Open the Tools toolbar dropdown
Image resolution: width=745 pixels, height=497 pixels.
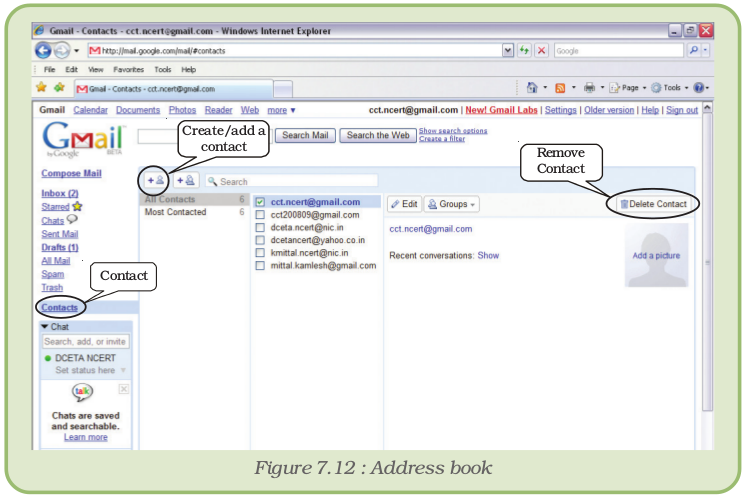(x=669, y=88)
